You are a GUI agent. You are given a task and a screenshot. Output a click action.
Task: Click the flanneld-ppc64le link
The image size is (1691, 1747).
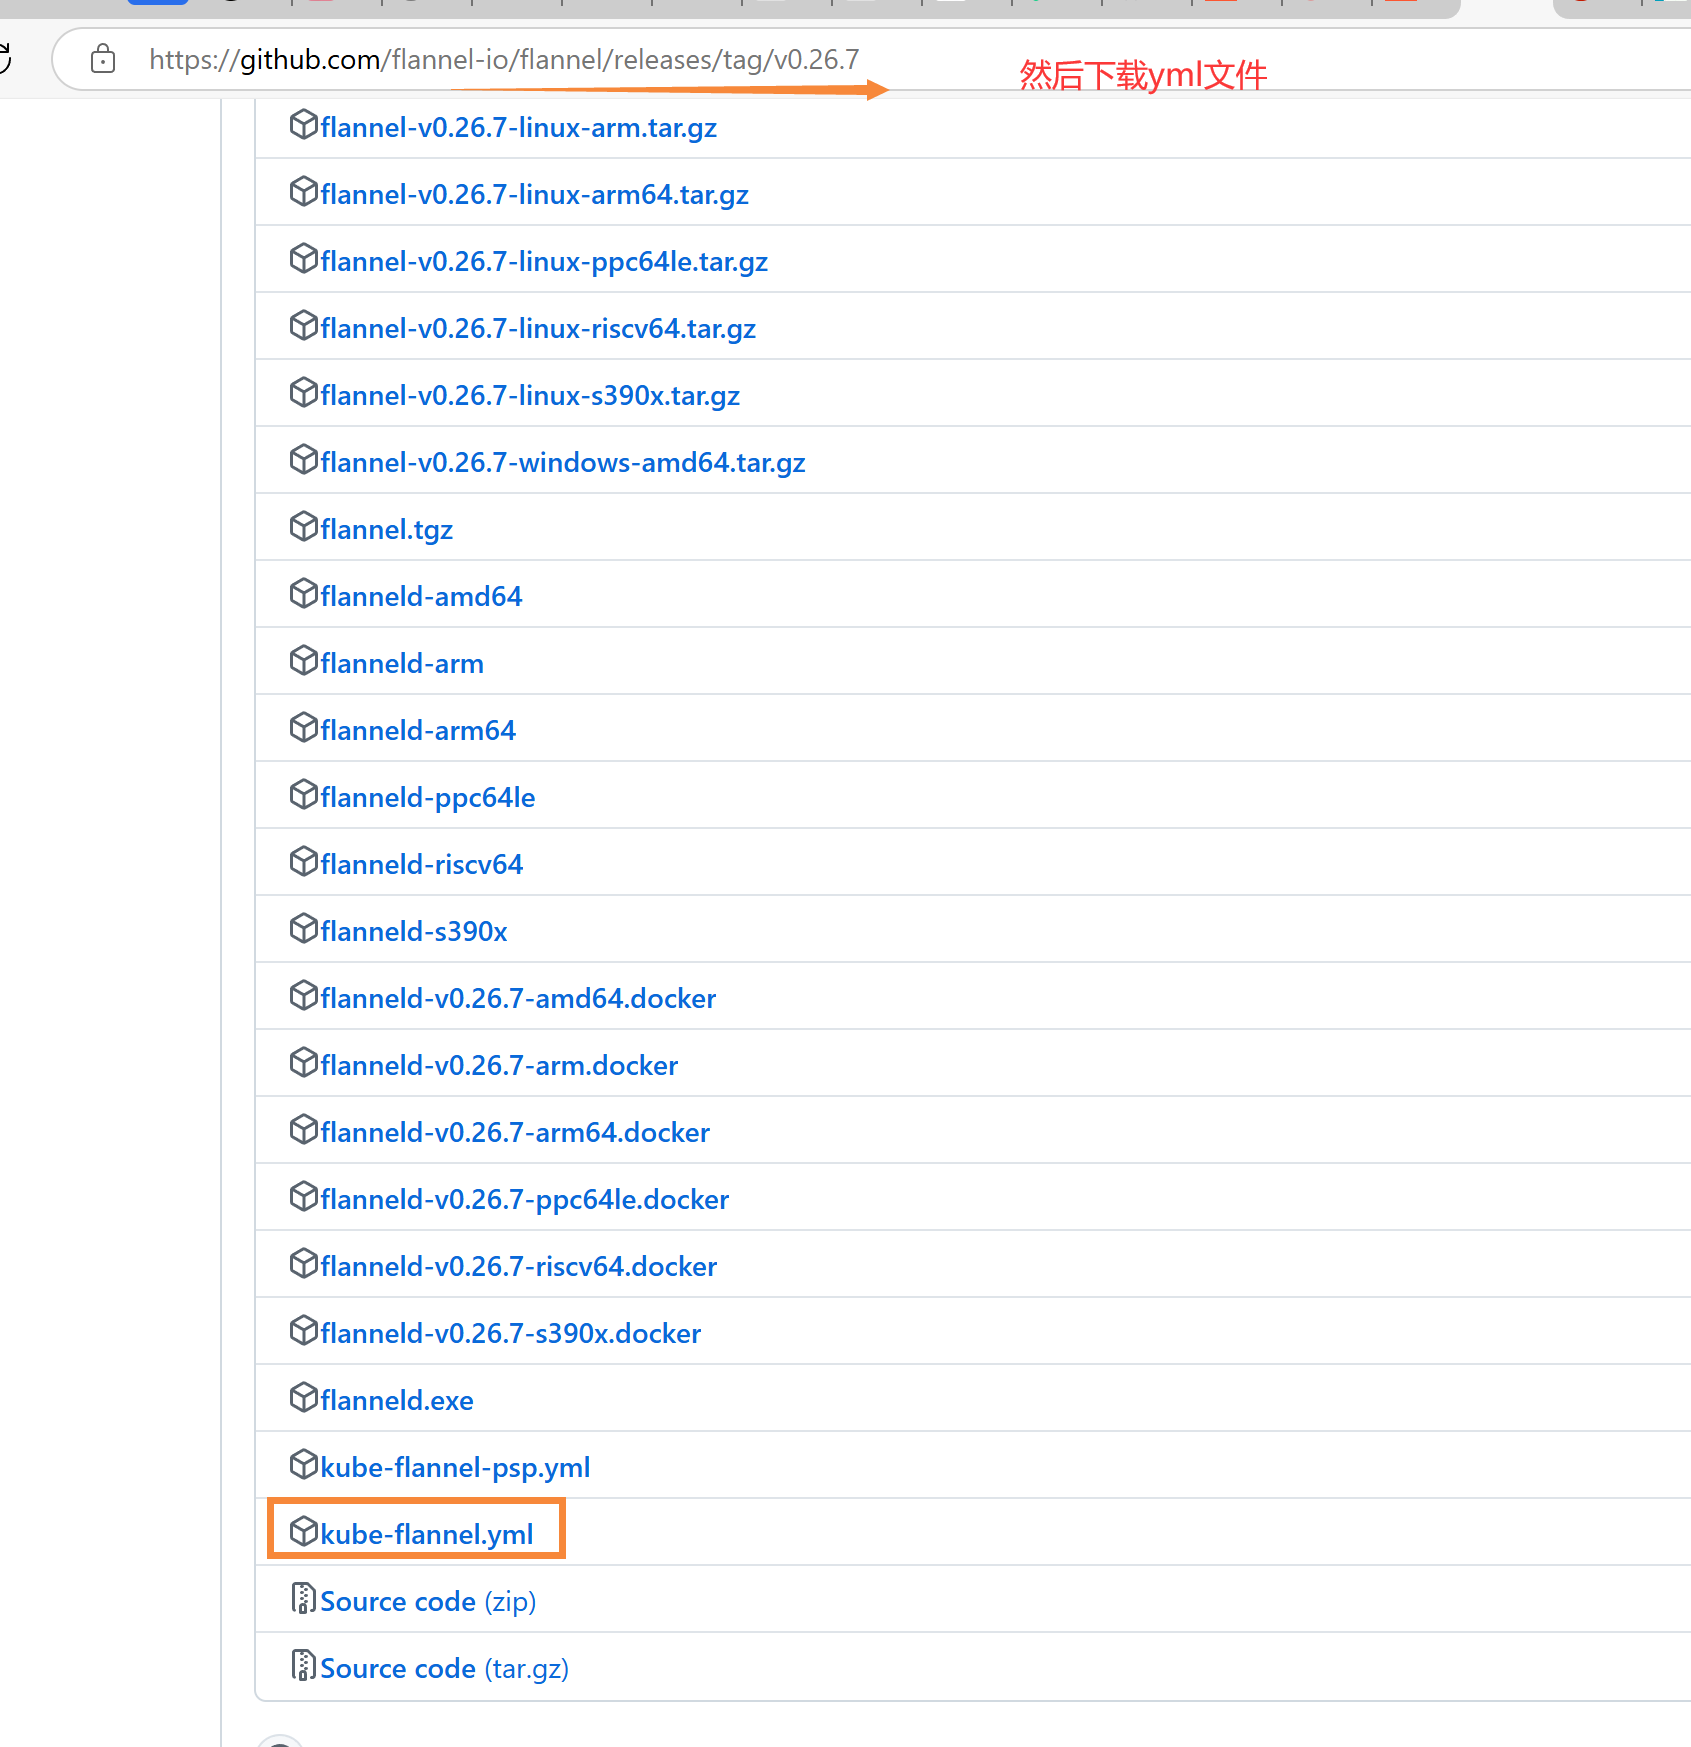tap(428, 798)
